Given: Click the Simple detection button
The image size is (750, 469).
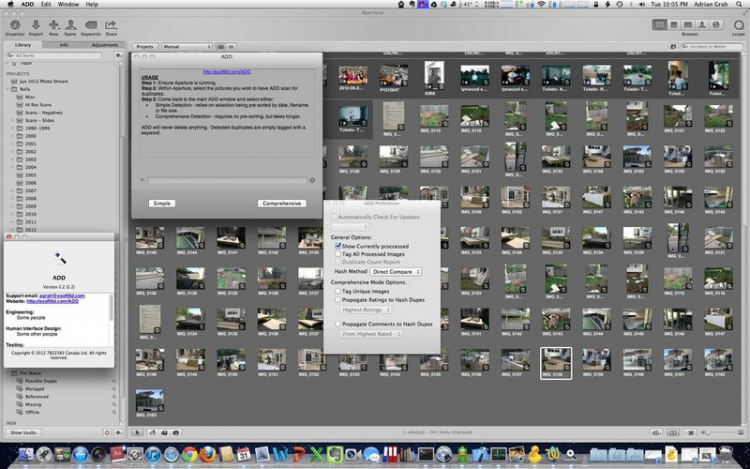Looking at the screenshot, I should 162,203.
